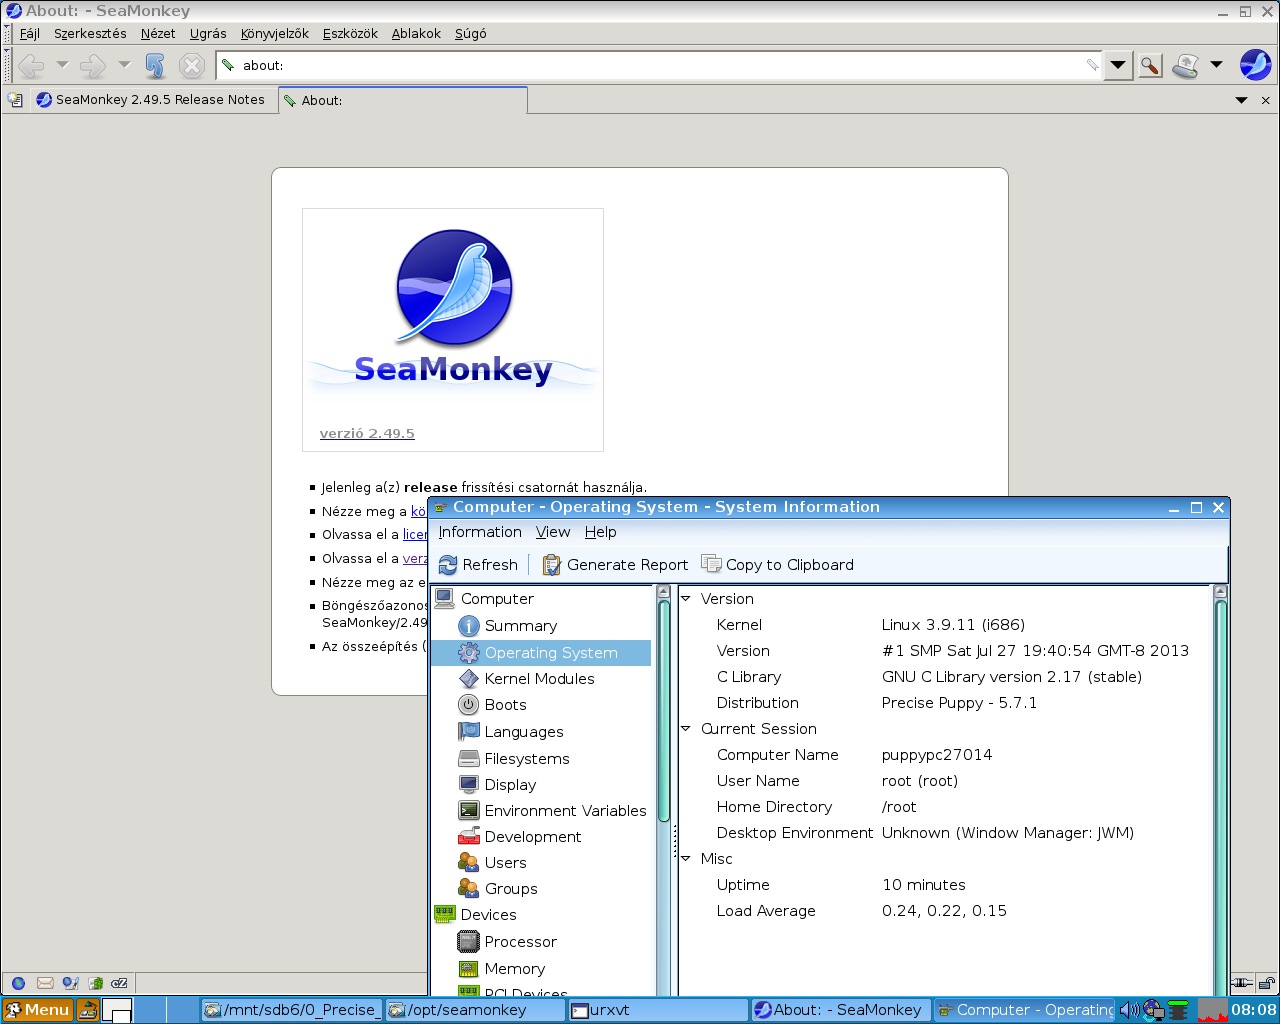Open the Back button history dropdown arrow
The image size is (1280, 1024).
(x=62, y=65)
